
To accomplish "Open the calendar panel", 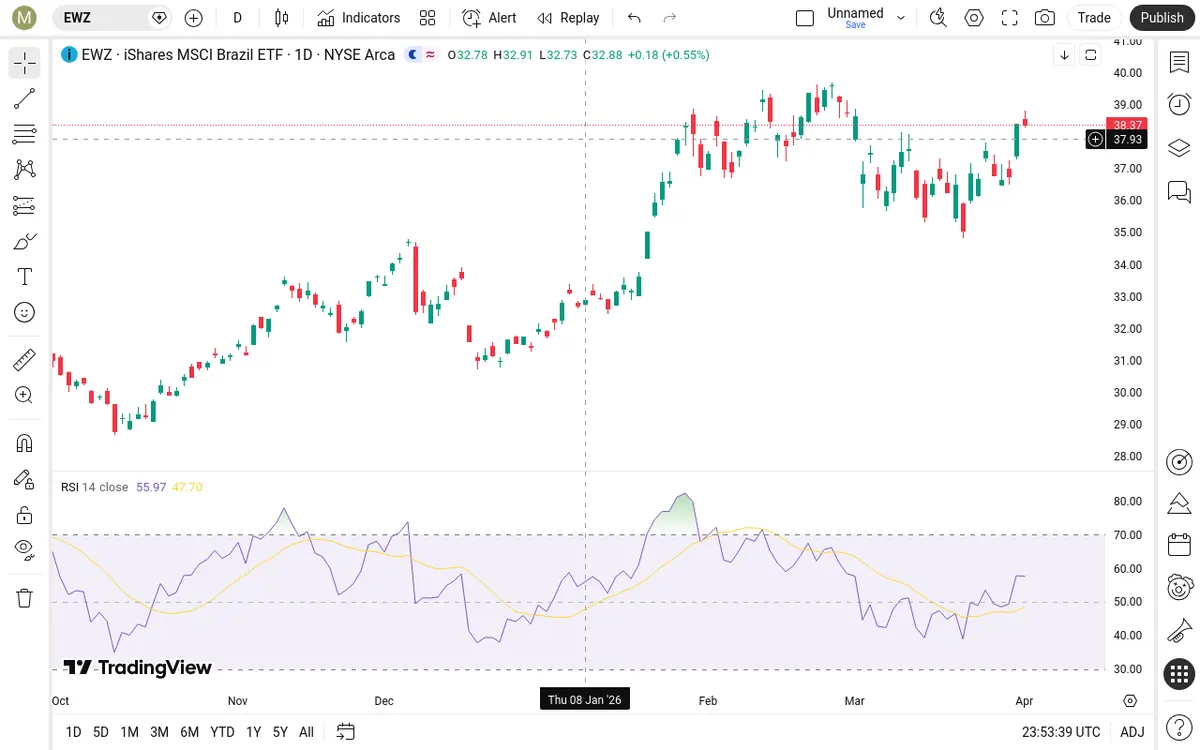I will [1179, 545].
